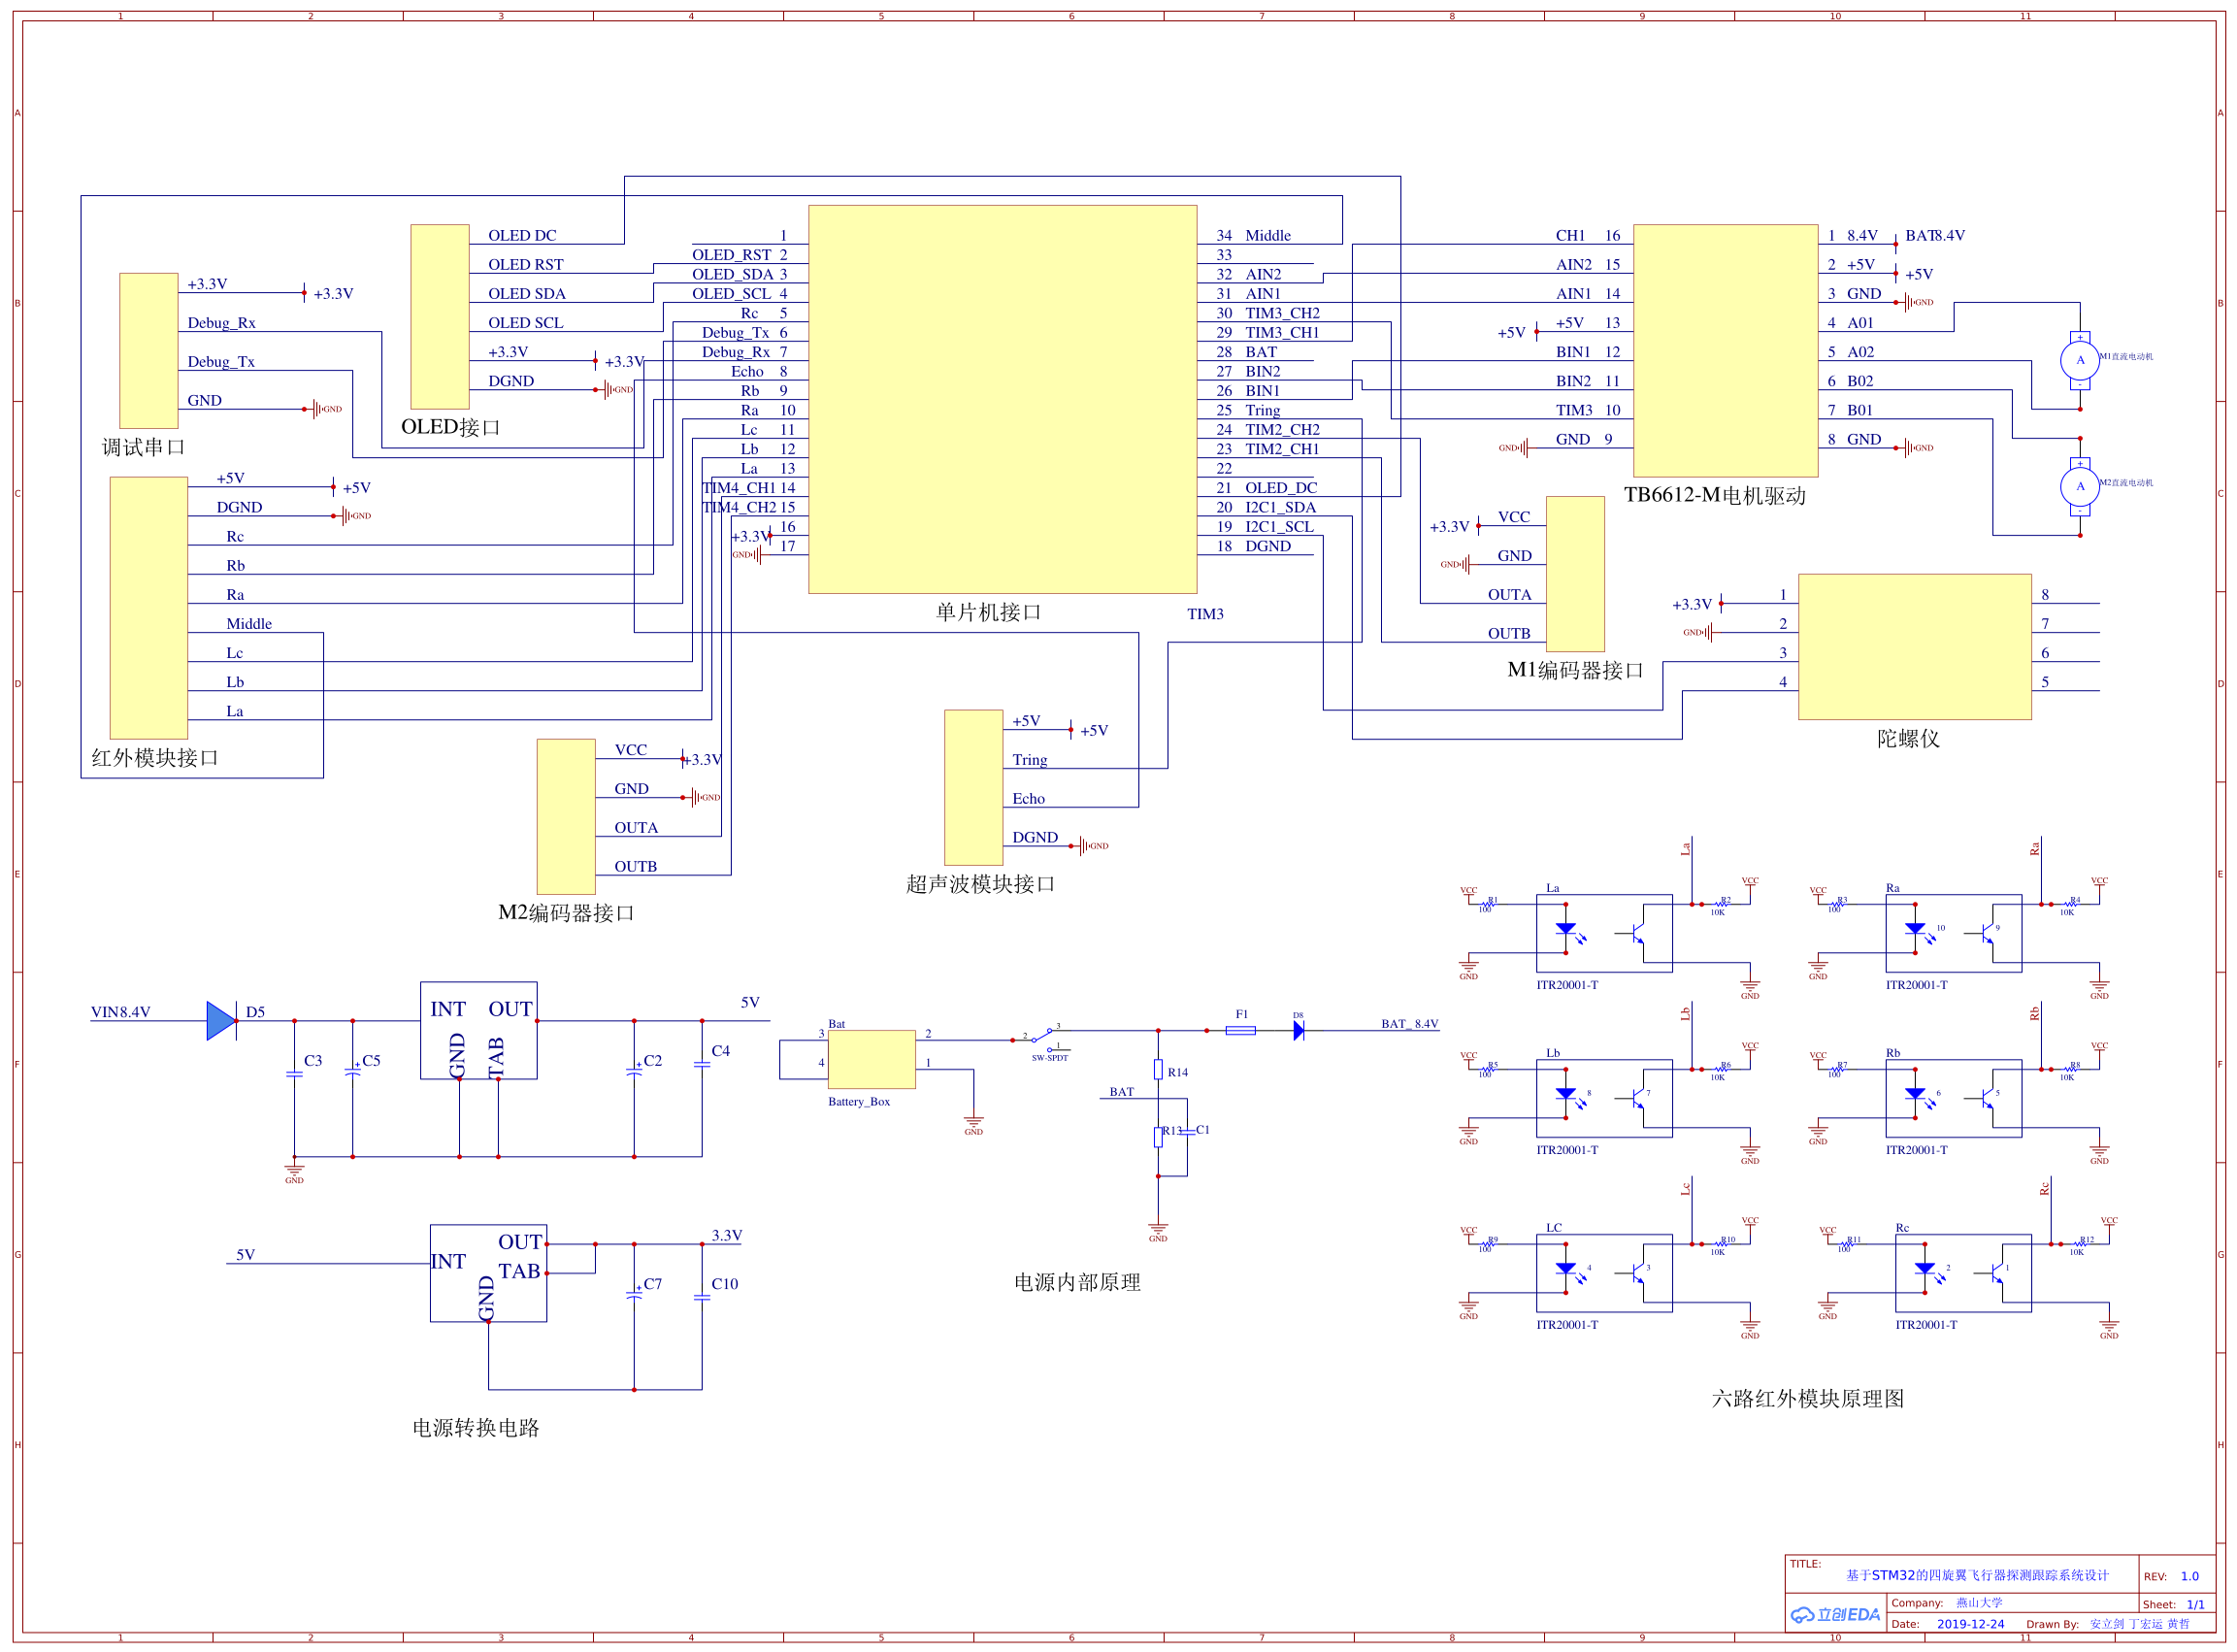Select the Ra ITR20001-T sensor symbol

(x=1953, y=933)
